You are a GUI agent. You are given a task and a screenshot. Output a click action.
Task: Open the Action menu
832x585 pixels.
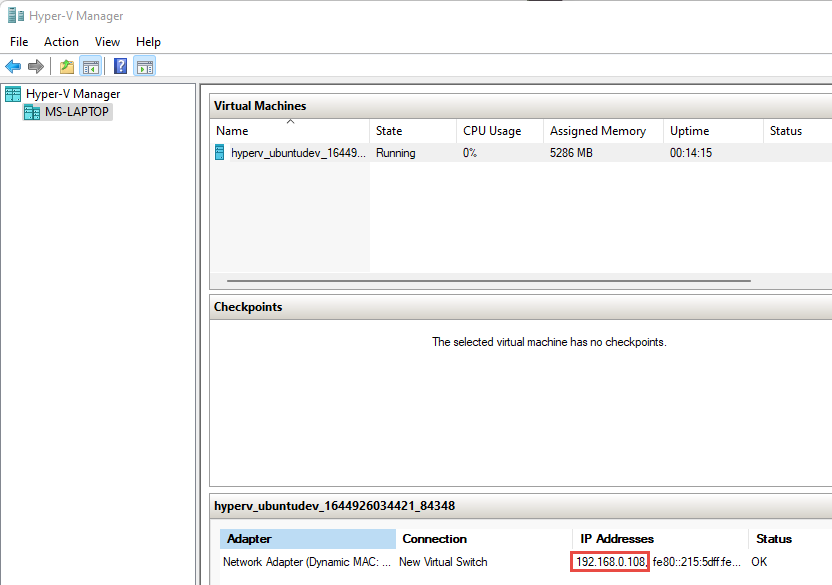coord(61,42)
